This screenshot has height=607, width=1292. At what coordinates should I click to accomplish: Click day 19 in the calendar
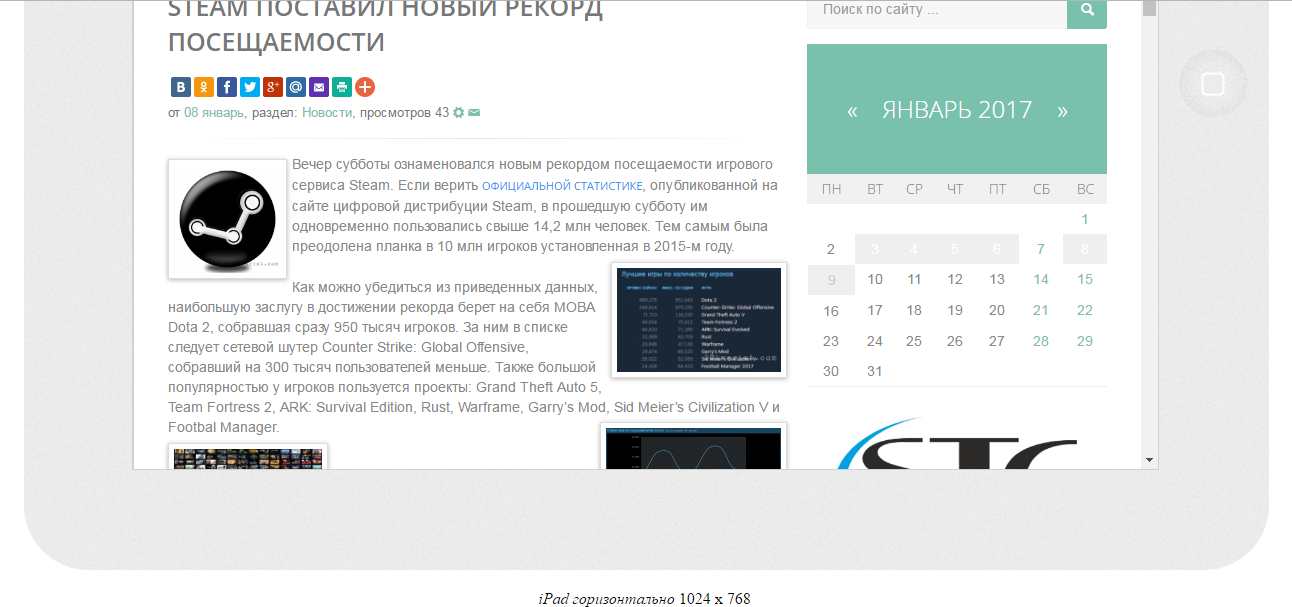955,310
